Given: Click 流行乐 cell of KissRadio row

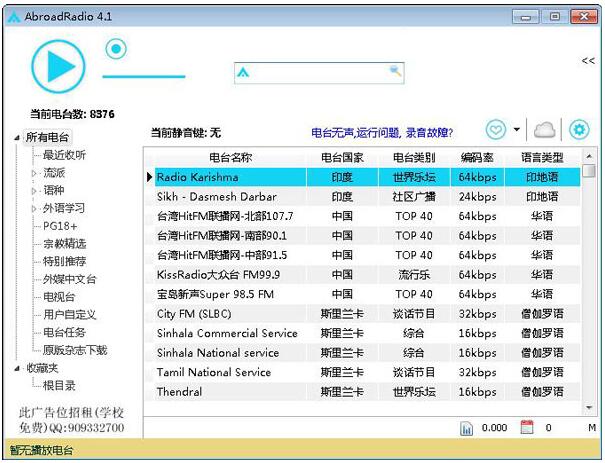Looking at the screenshot, I should pyautogui.click(x=414, y=275).
